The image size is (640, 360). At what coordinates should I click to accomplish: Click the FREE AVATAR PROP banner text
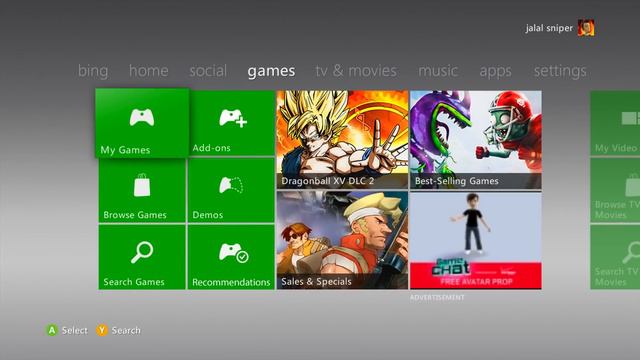pyautogui.click(x=476, y=282)
